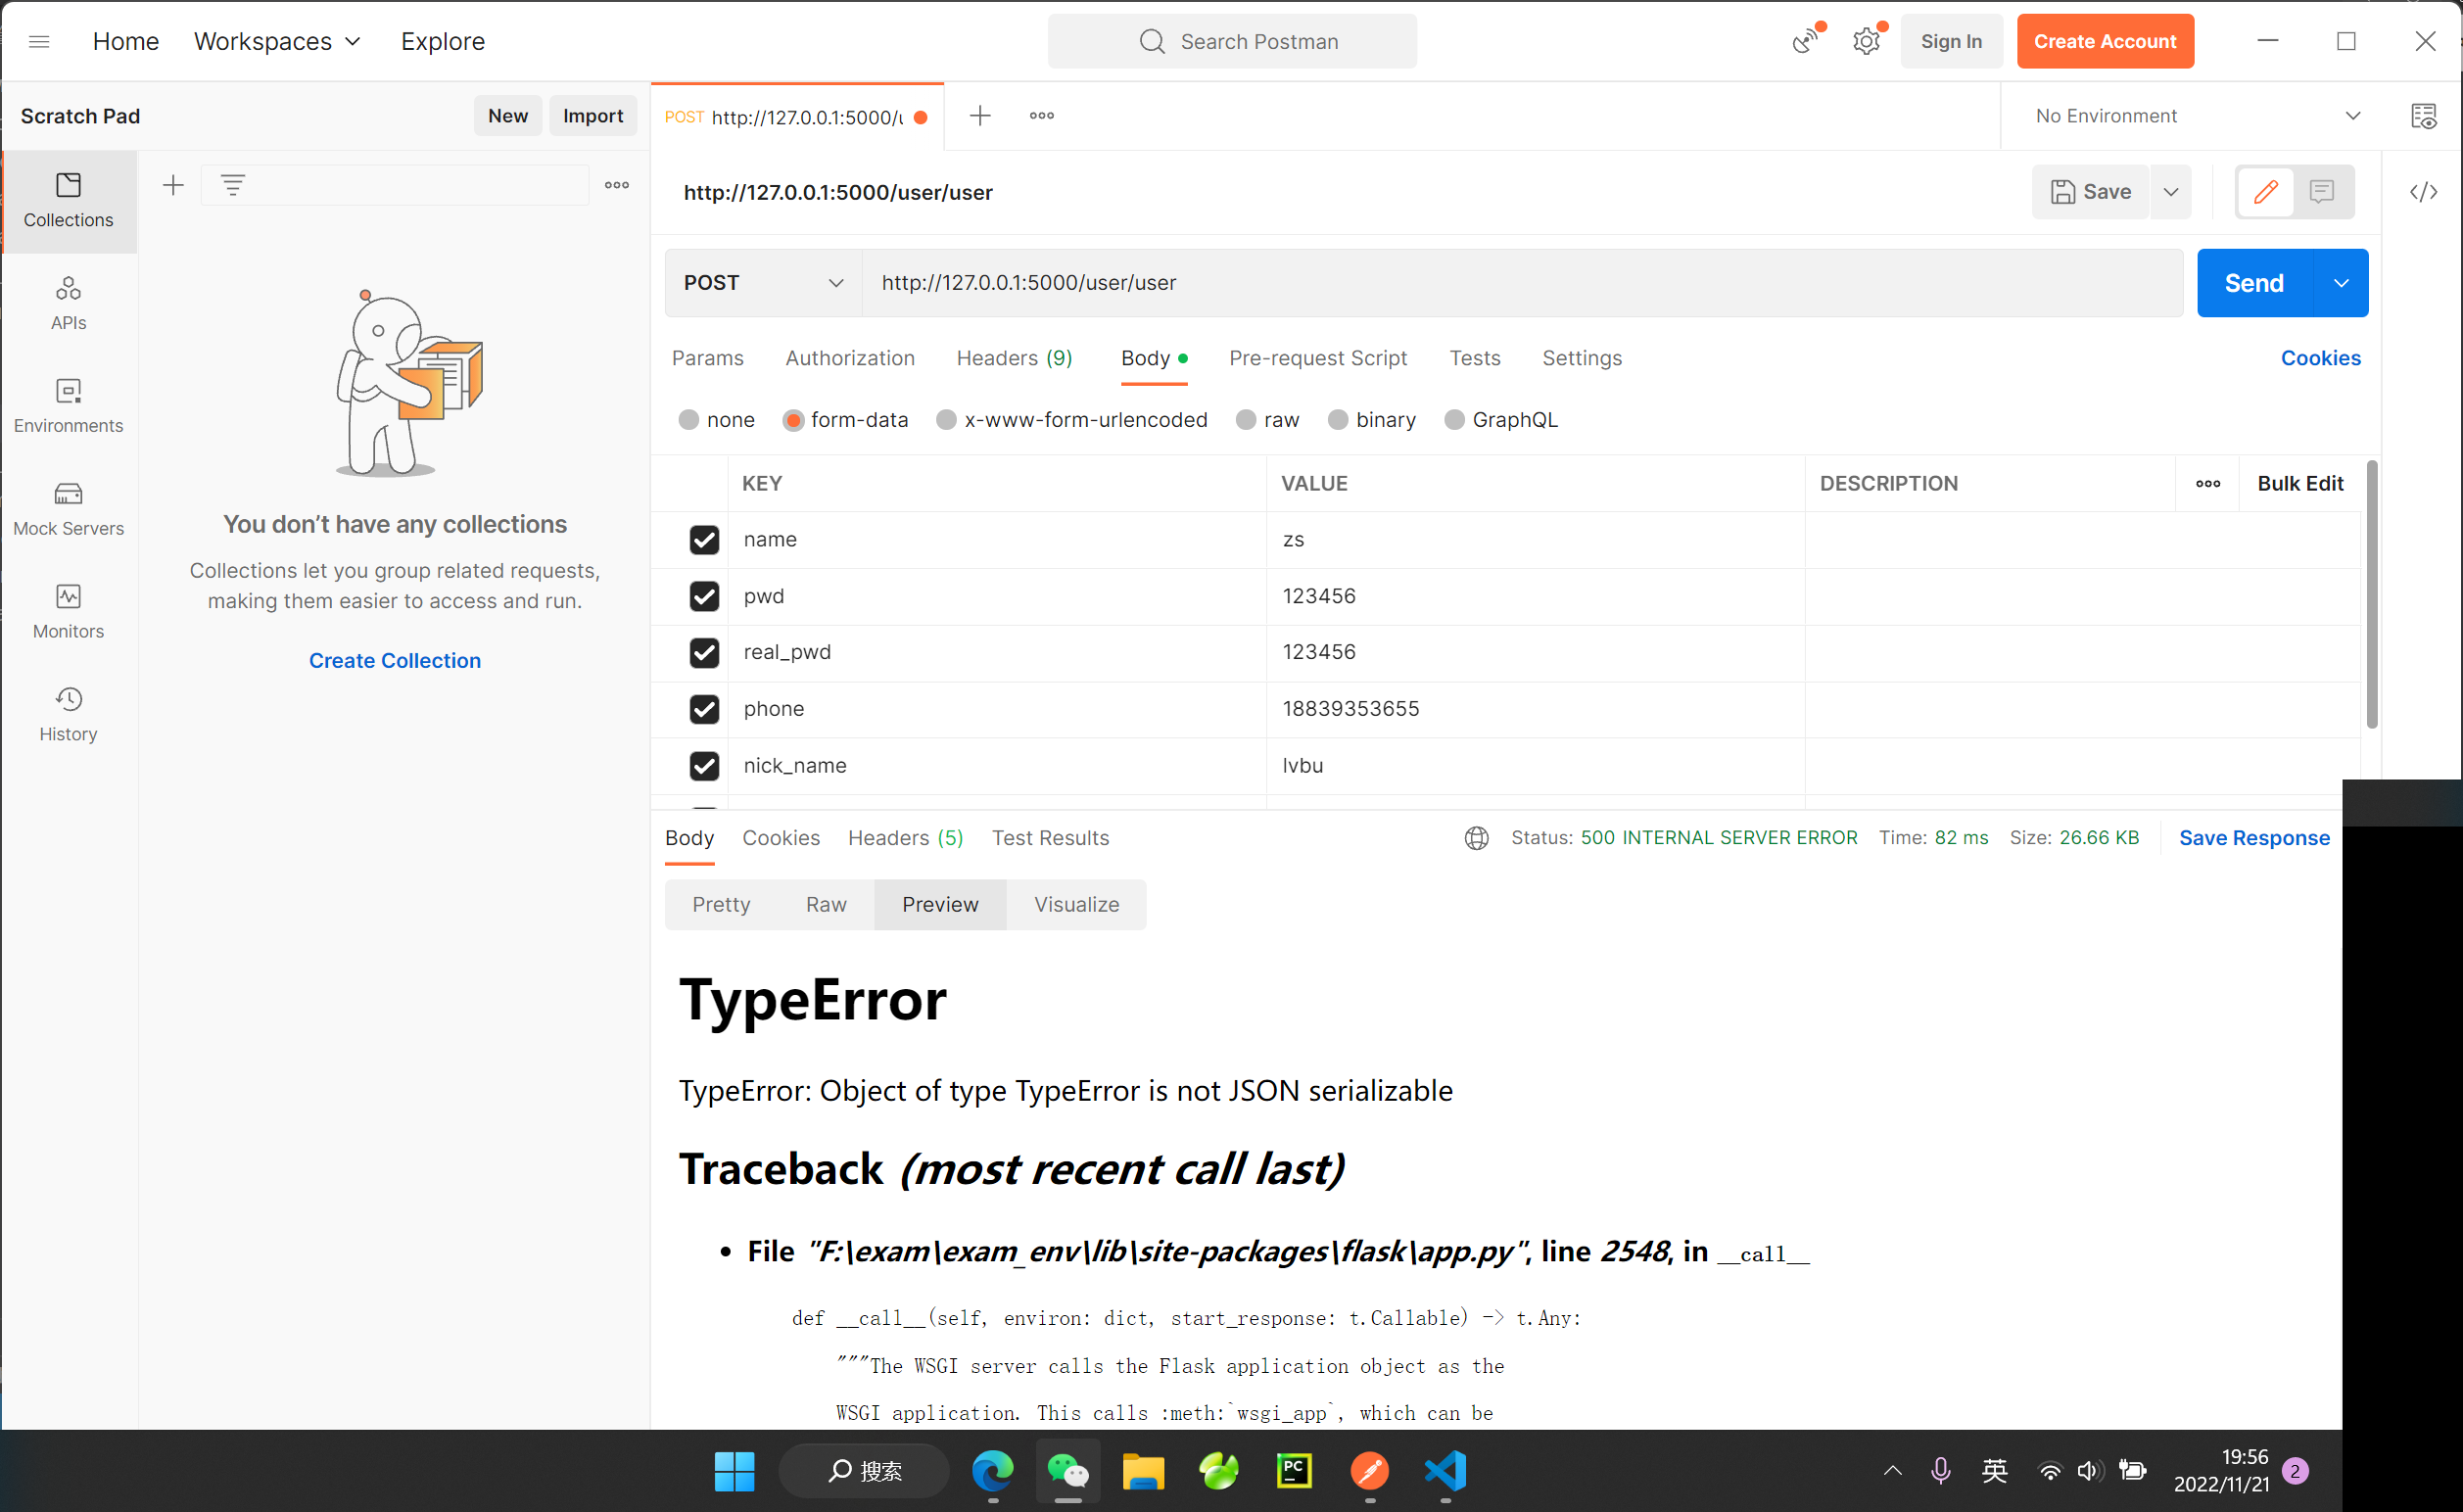Uncheck the nick_name row checkbox
This screenshot has height=1512, width=2463.
point(704,766)
